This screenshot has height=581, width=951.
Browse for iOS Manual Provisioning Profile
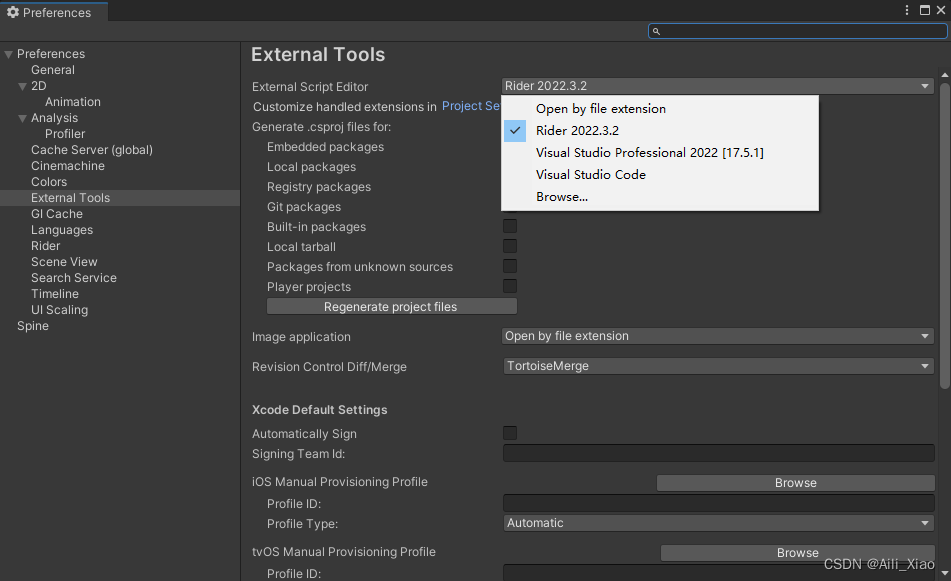point(795,483)
